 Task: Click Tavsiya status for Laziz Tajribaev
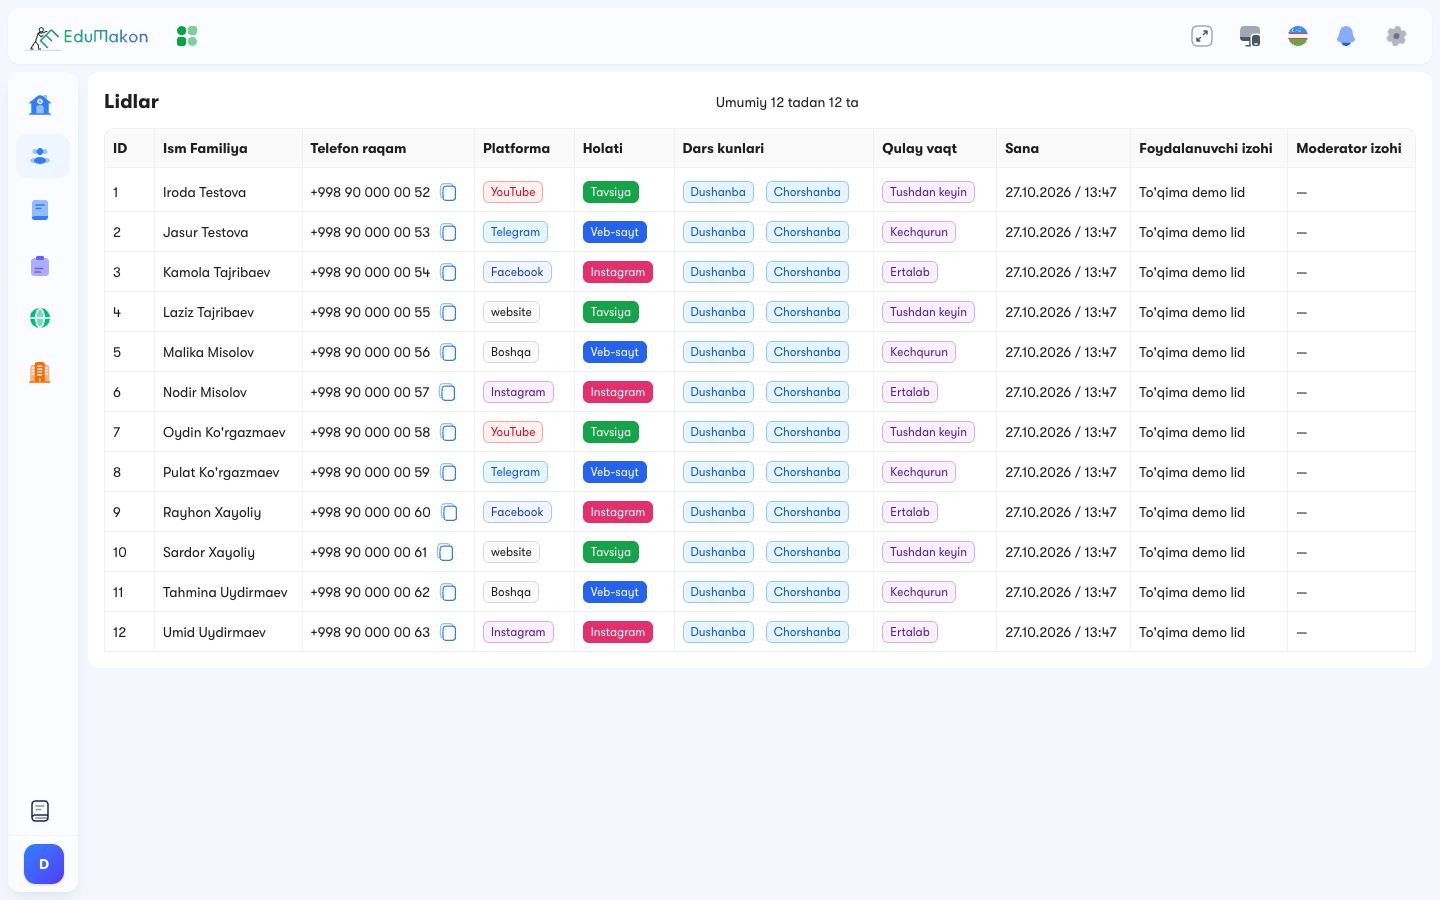point(611,312)
